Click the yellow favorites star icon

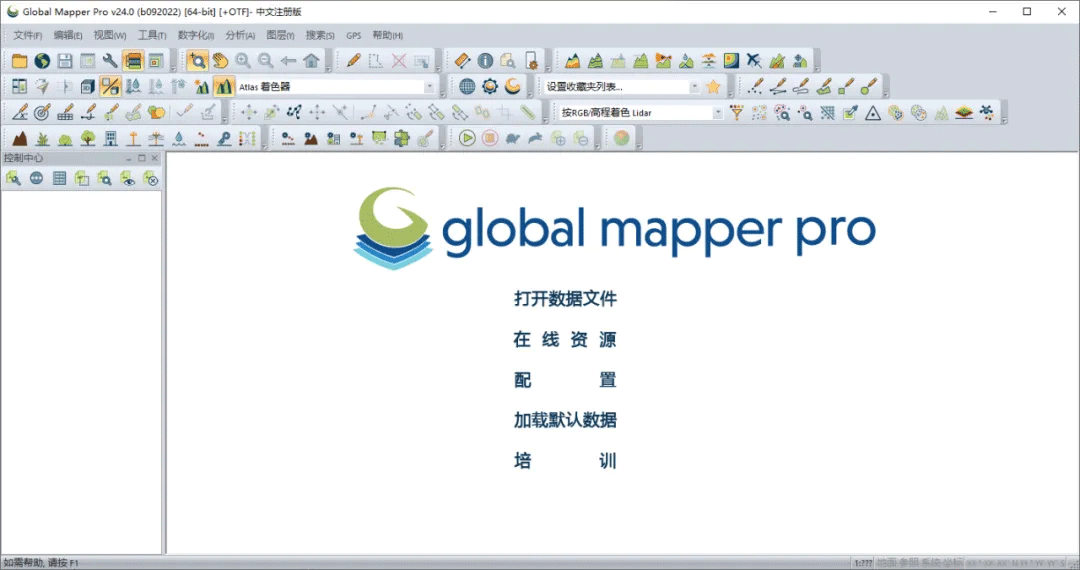[714, 87]
